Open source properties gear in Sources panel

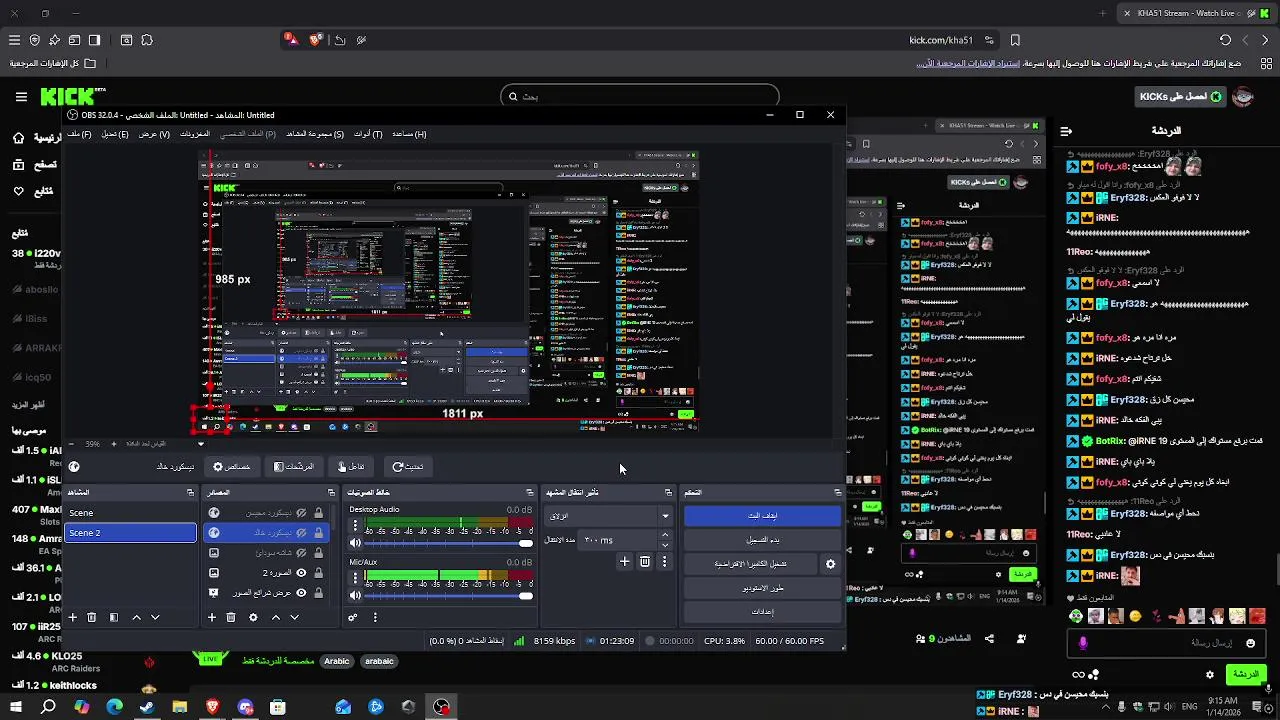click(x=253, y=617)
